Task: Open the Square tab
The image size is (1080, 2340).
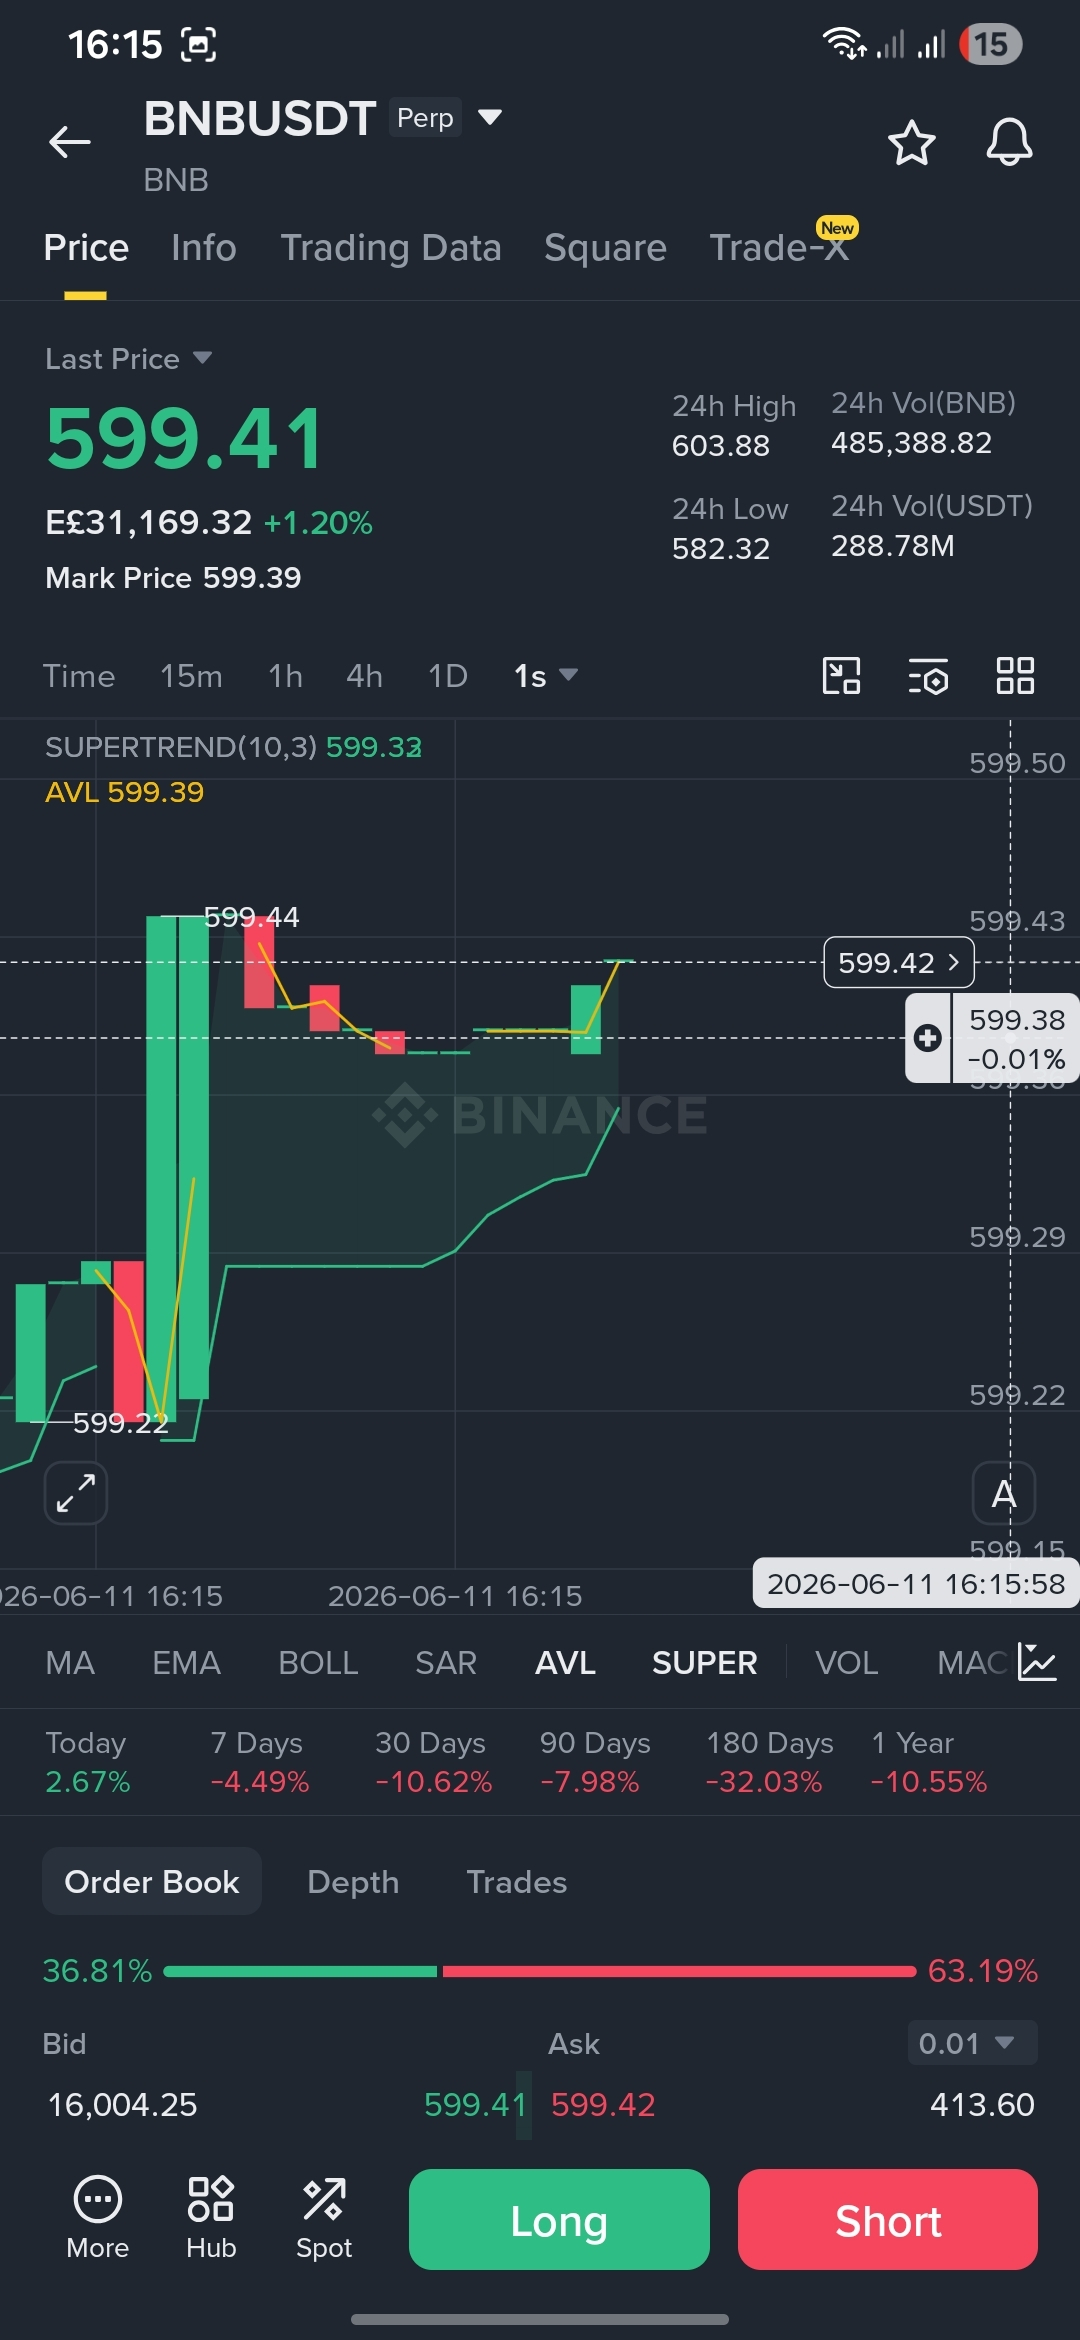Action: (605, 248)
